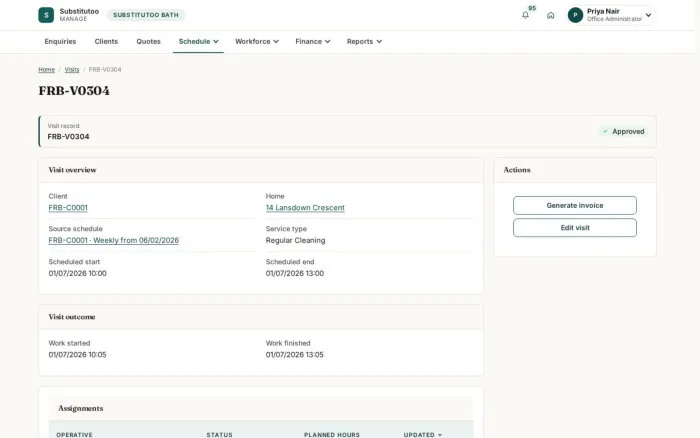
Task: Click the Status column header
Action: (219, 435)
